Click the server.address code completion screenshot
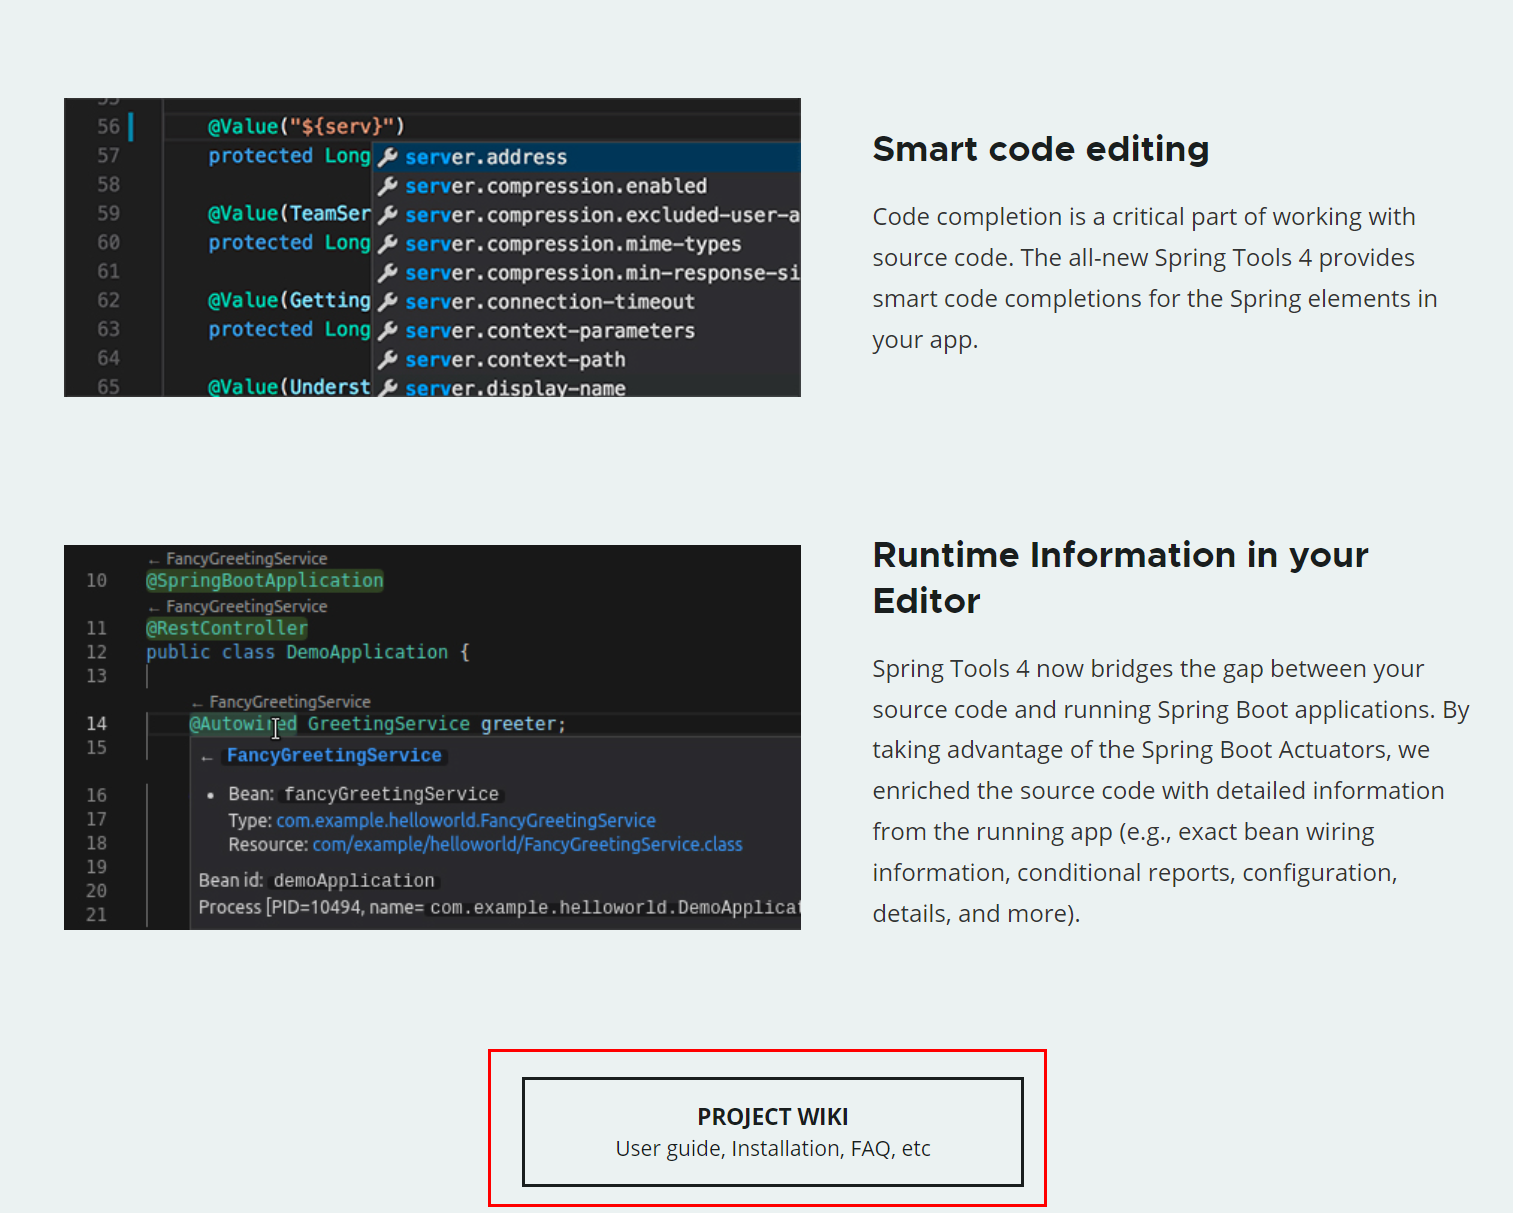The image size is (1513, 1213). point(432,247)
